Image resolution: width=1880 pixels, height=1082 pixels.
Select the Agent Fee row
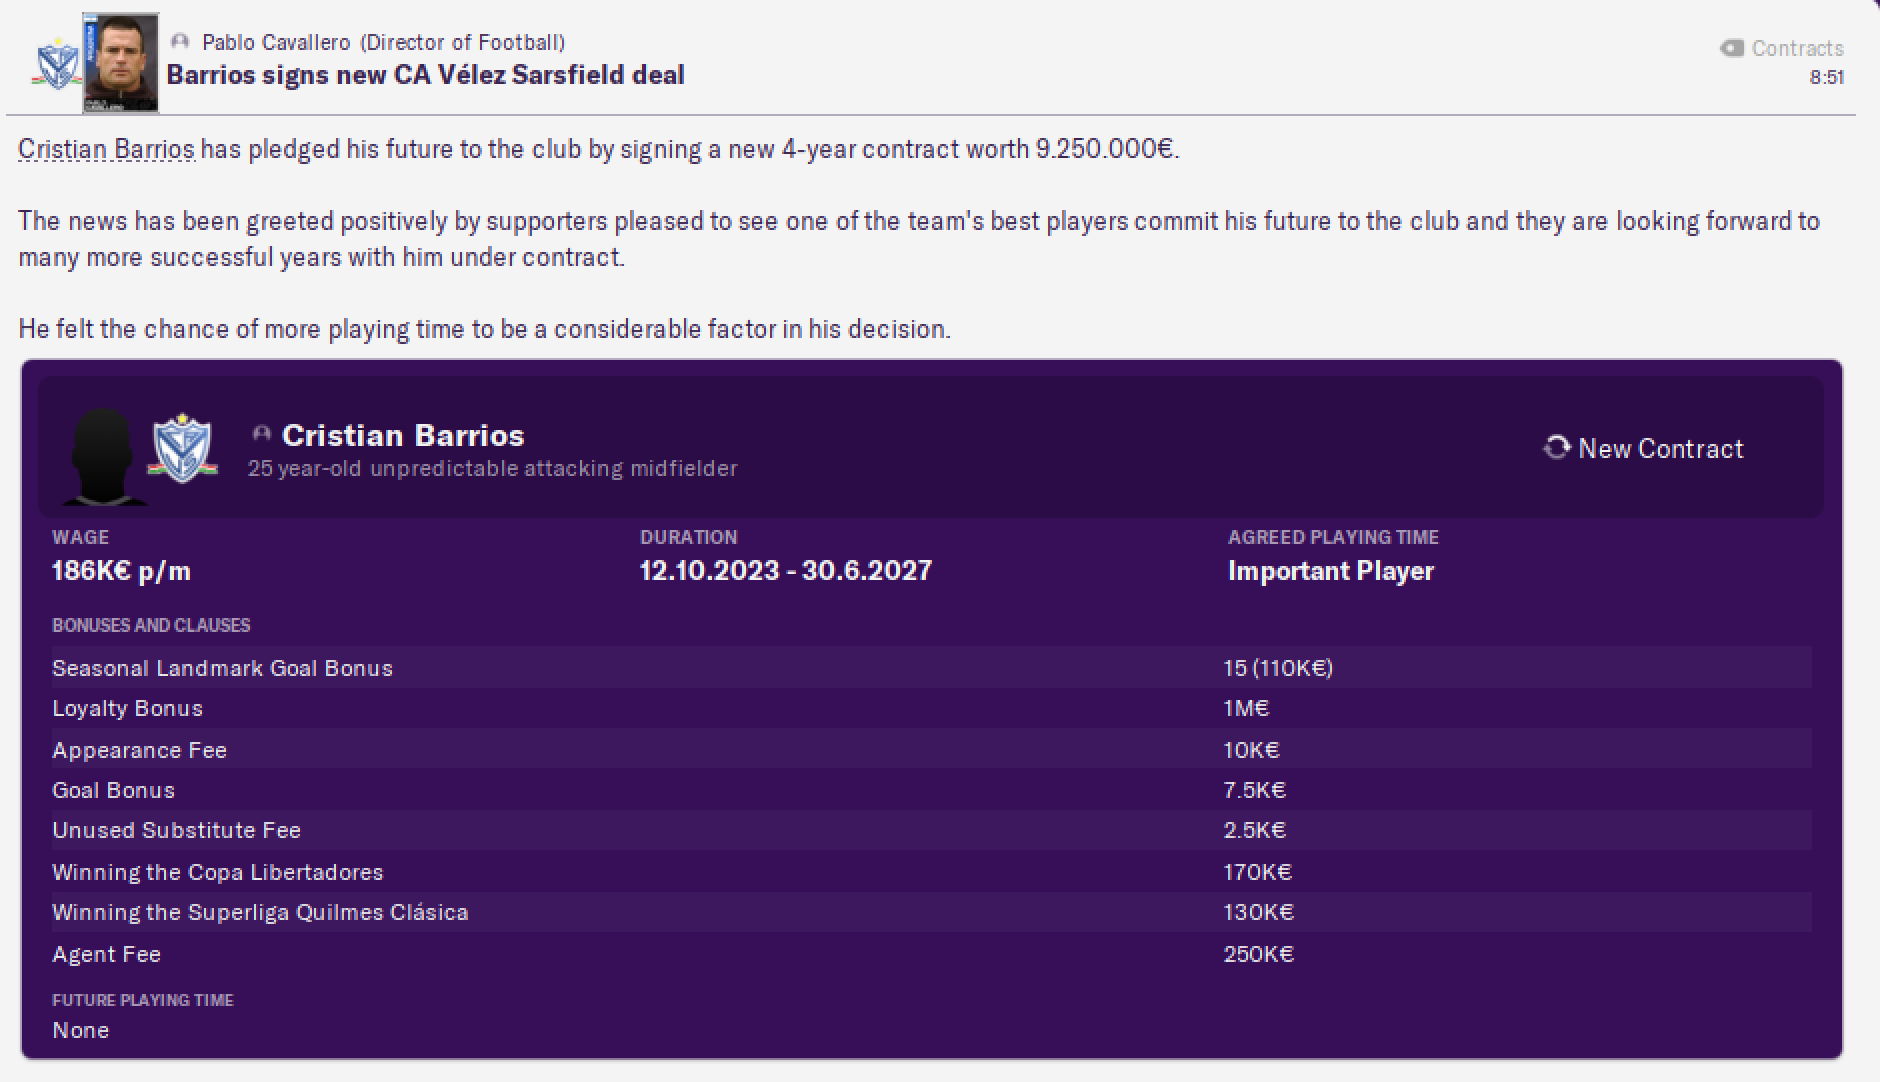coord(931,953)
